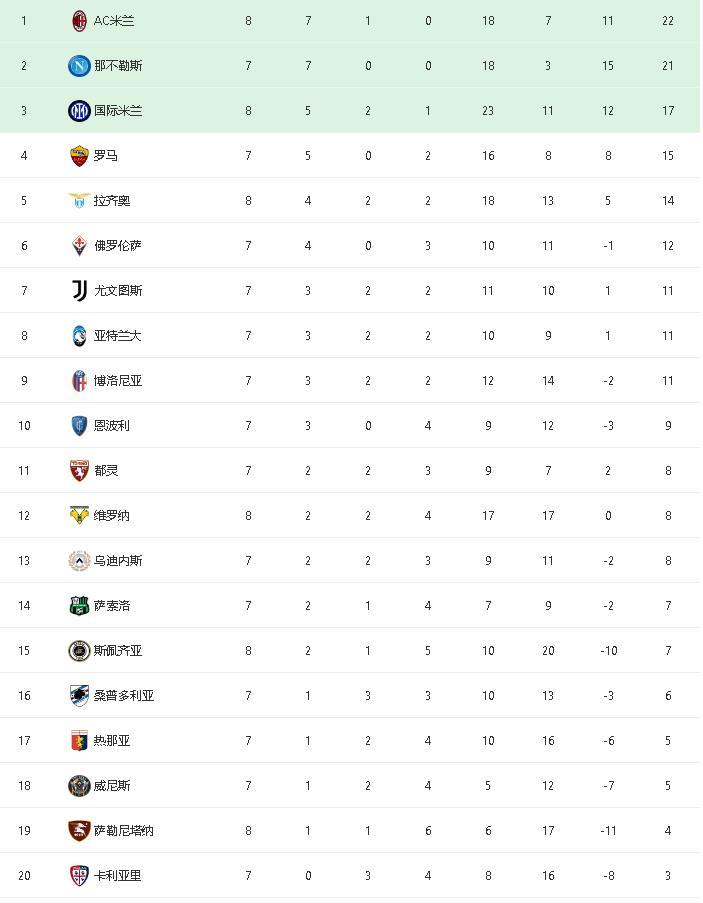Click the Torino bull crest
The height and width of the screenshot is (903, 703).
point(79,470)
